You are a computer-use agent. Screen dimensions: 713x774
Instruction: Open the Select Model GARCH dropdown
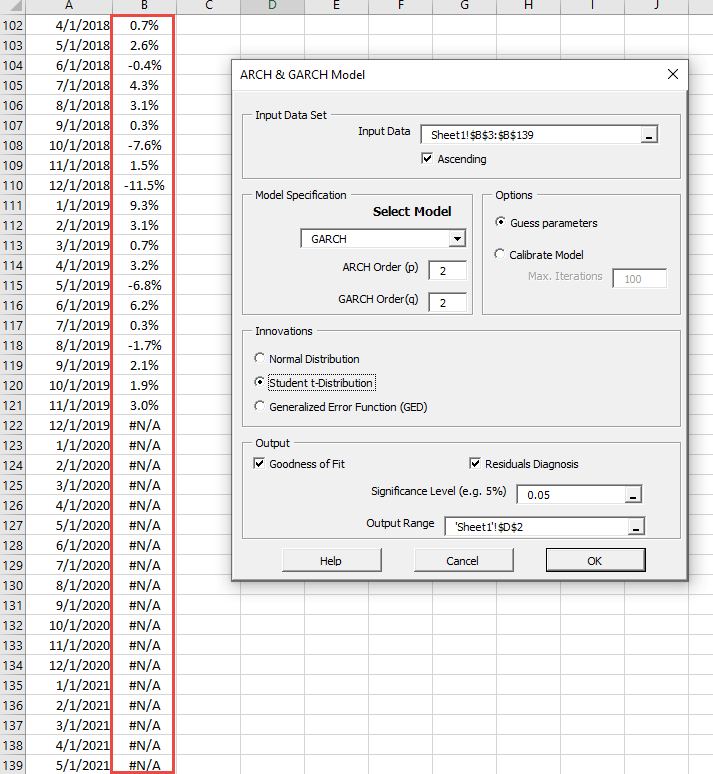point(457,239)
